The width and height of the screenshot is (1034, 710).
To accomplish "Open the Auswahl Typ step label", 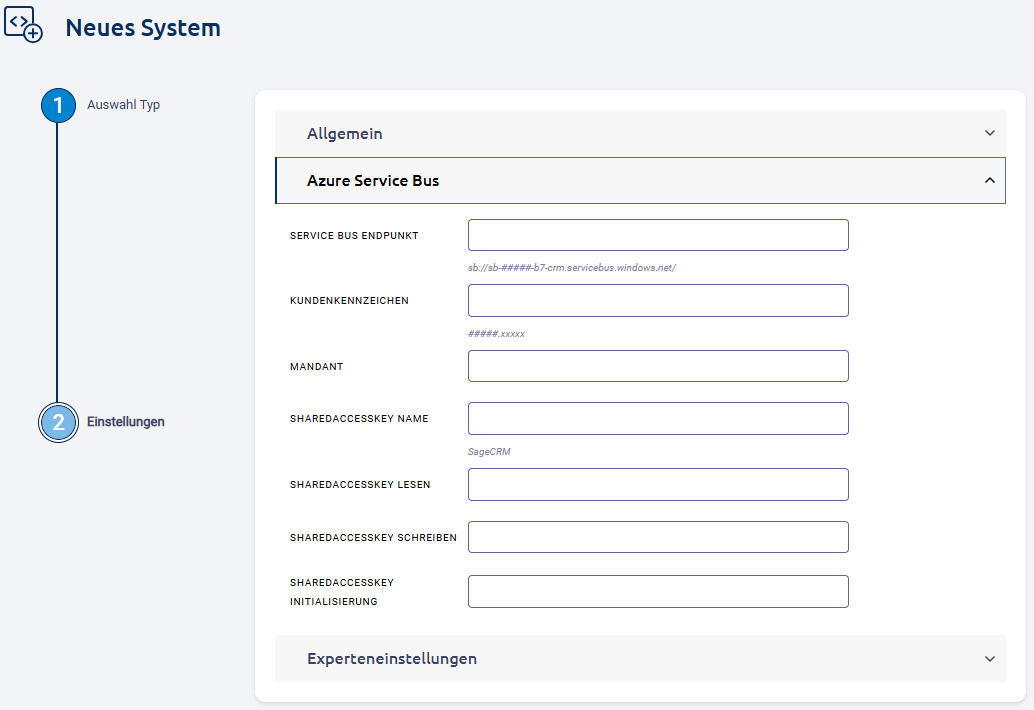I will point(123,105).
